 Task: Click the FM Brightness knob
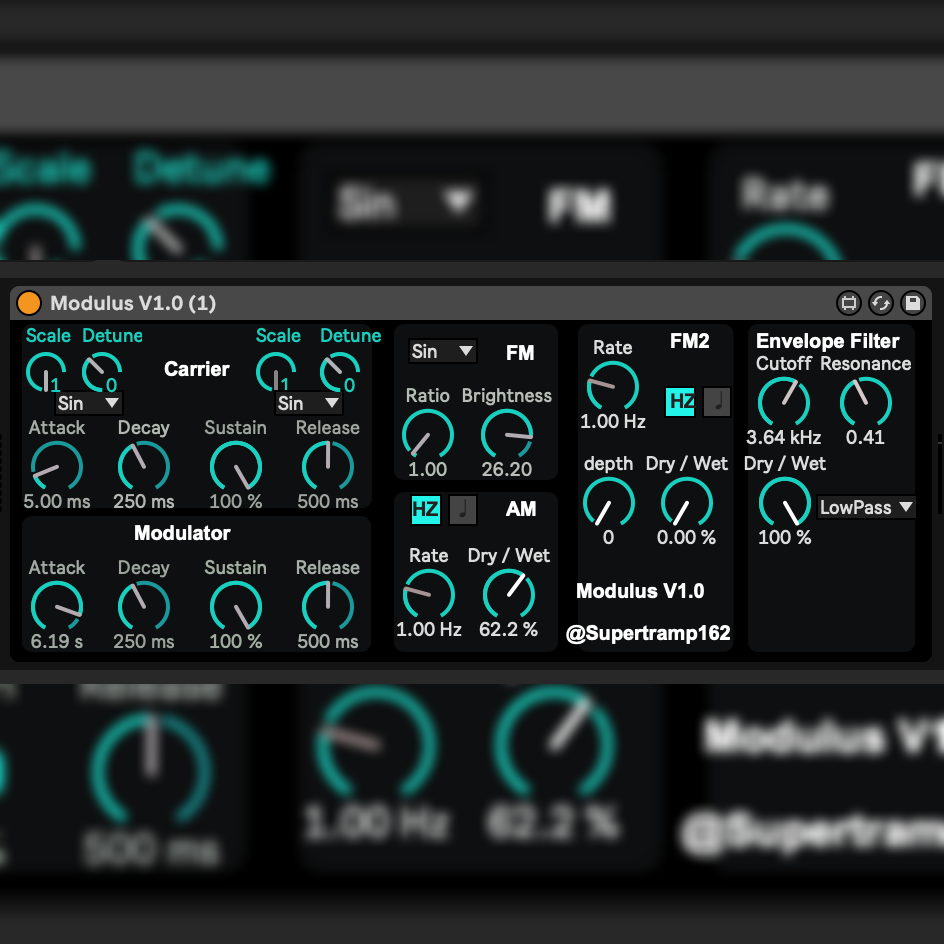click(506, 434)
